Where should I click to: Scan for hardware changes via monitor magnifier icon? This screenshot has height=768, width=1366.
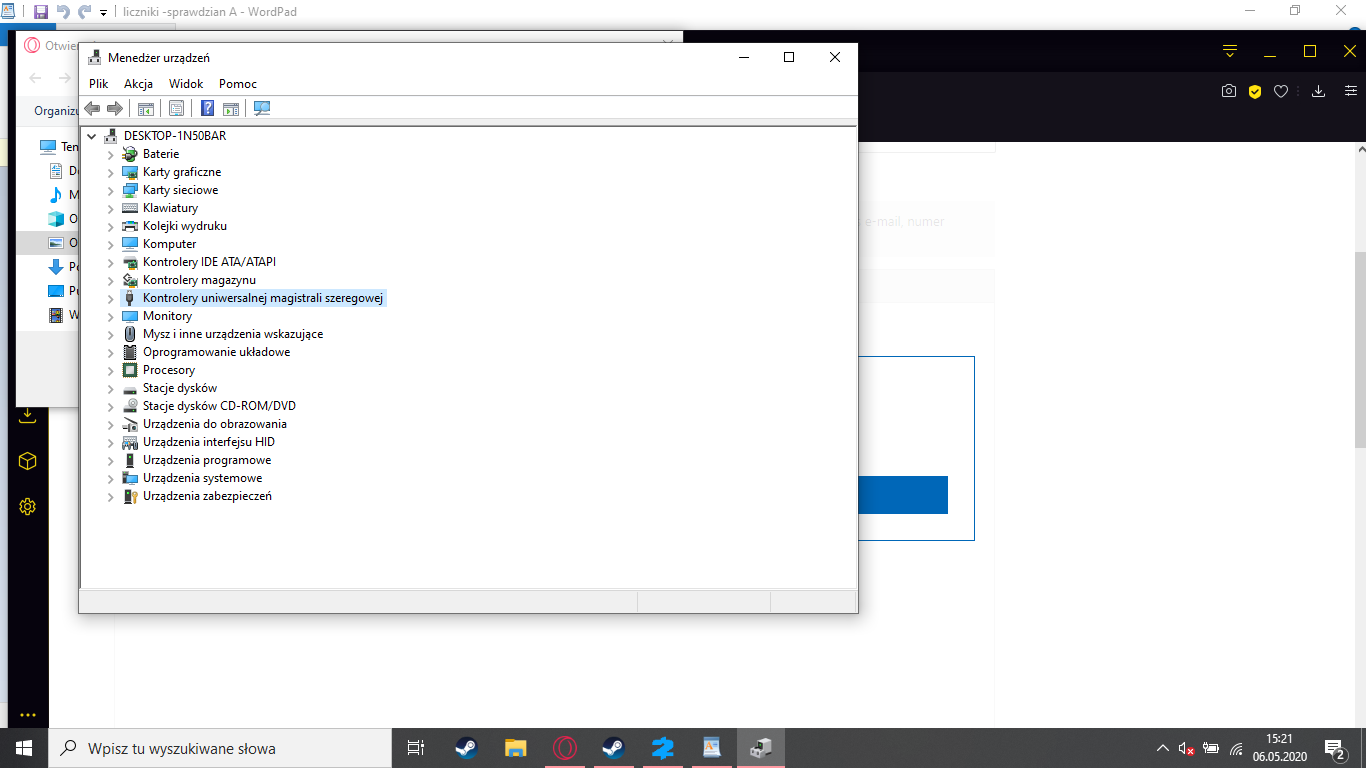[262, 108]
